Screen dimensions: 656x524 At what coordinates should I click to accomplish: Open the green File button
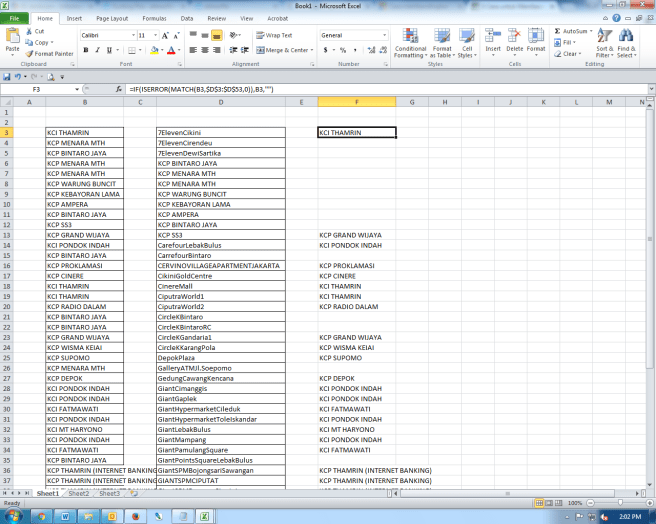(x=15, y=18)
